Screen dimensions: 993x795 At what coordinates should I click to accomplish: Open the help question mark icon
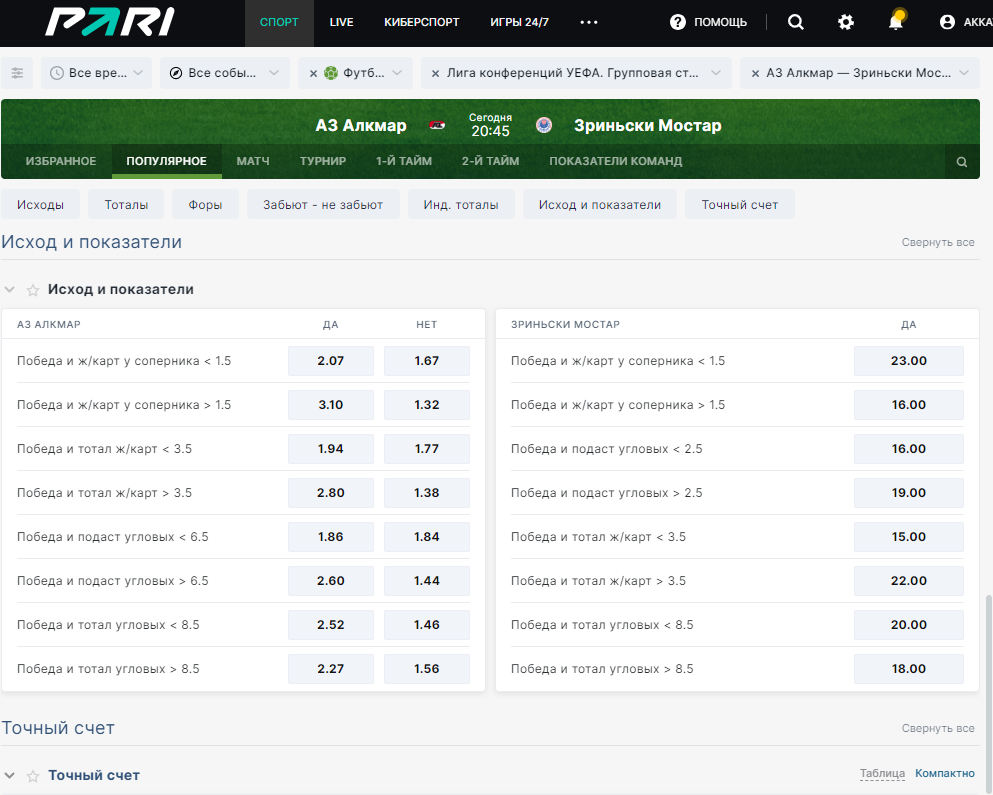(x=678, y=22)
